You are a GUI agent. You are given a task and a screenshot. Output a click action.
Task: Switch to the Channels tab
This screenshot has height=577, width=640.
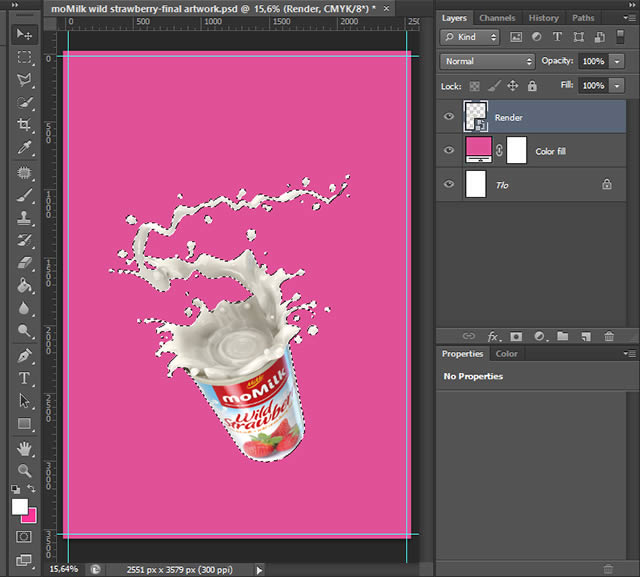click(x=497, y=18)
